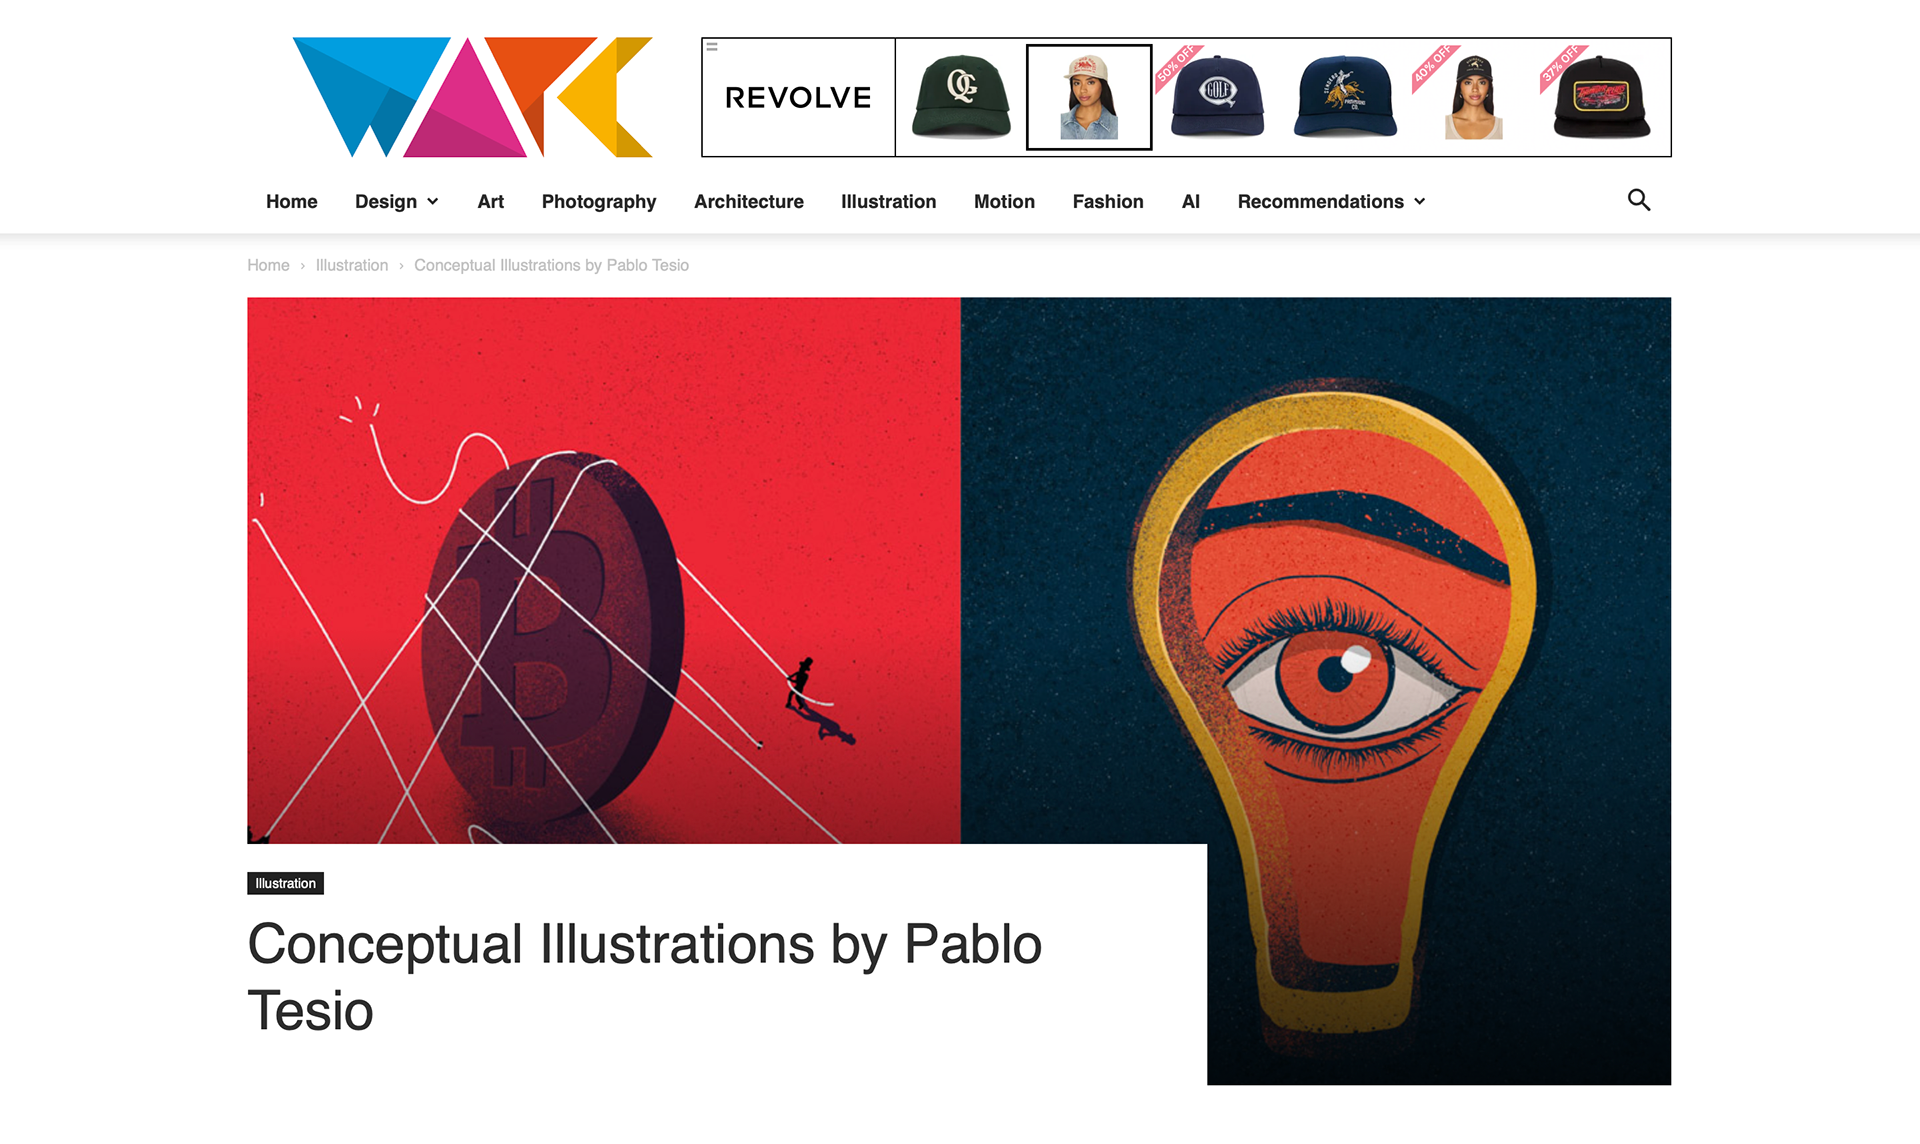
Task: Open the search magnifier icon
Action: (1638, 200)
